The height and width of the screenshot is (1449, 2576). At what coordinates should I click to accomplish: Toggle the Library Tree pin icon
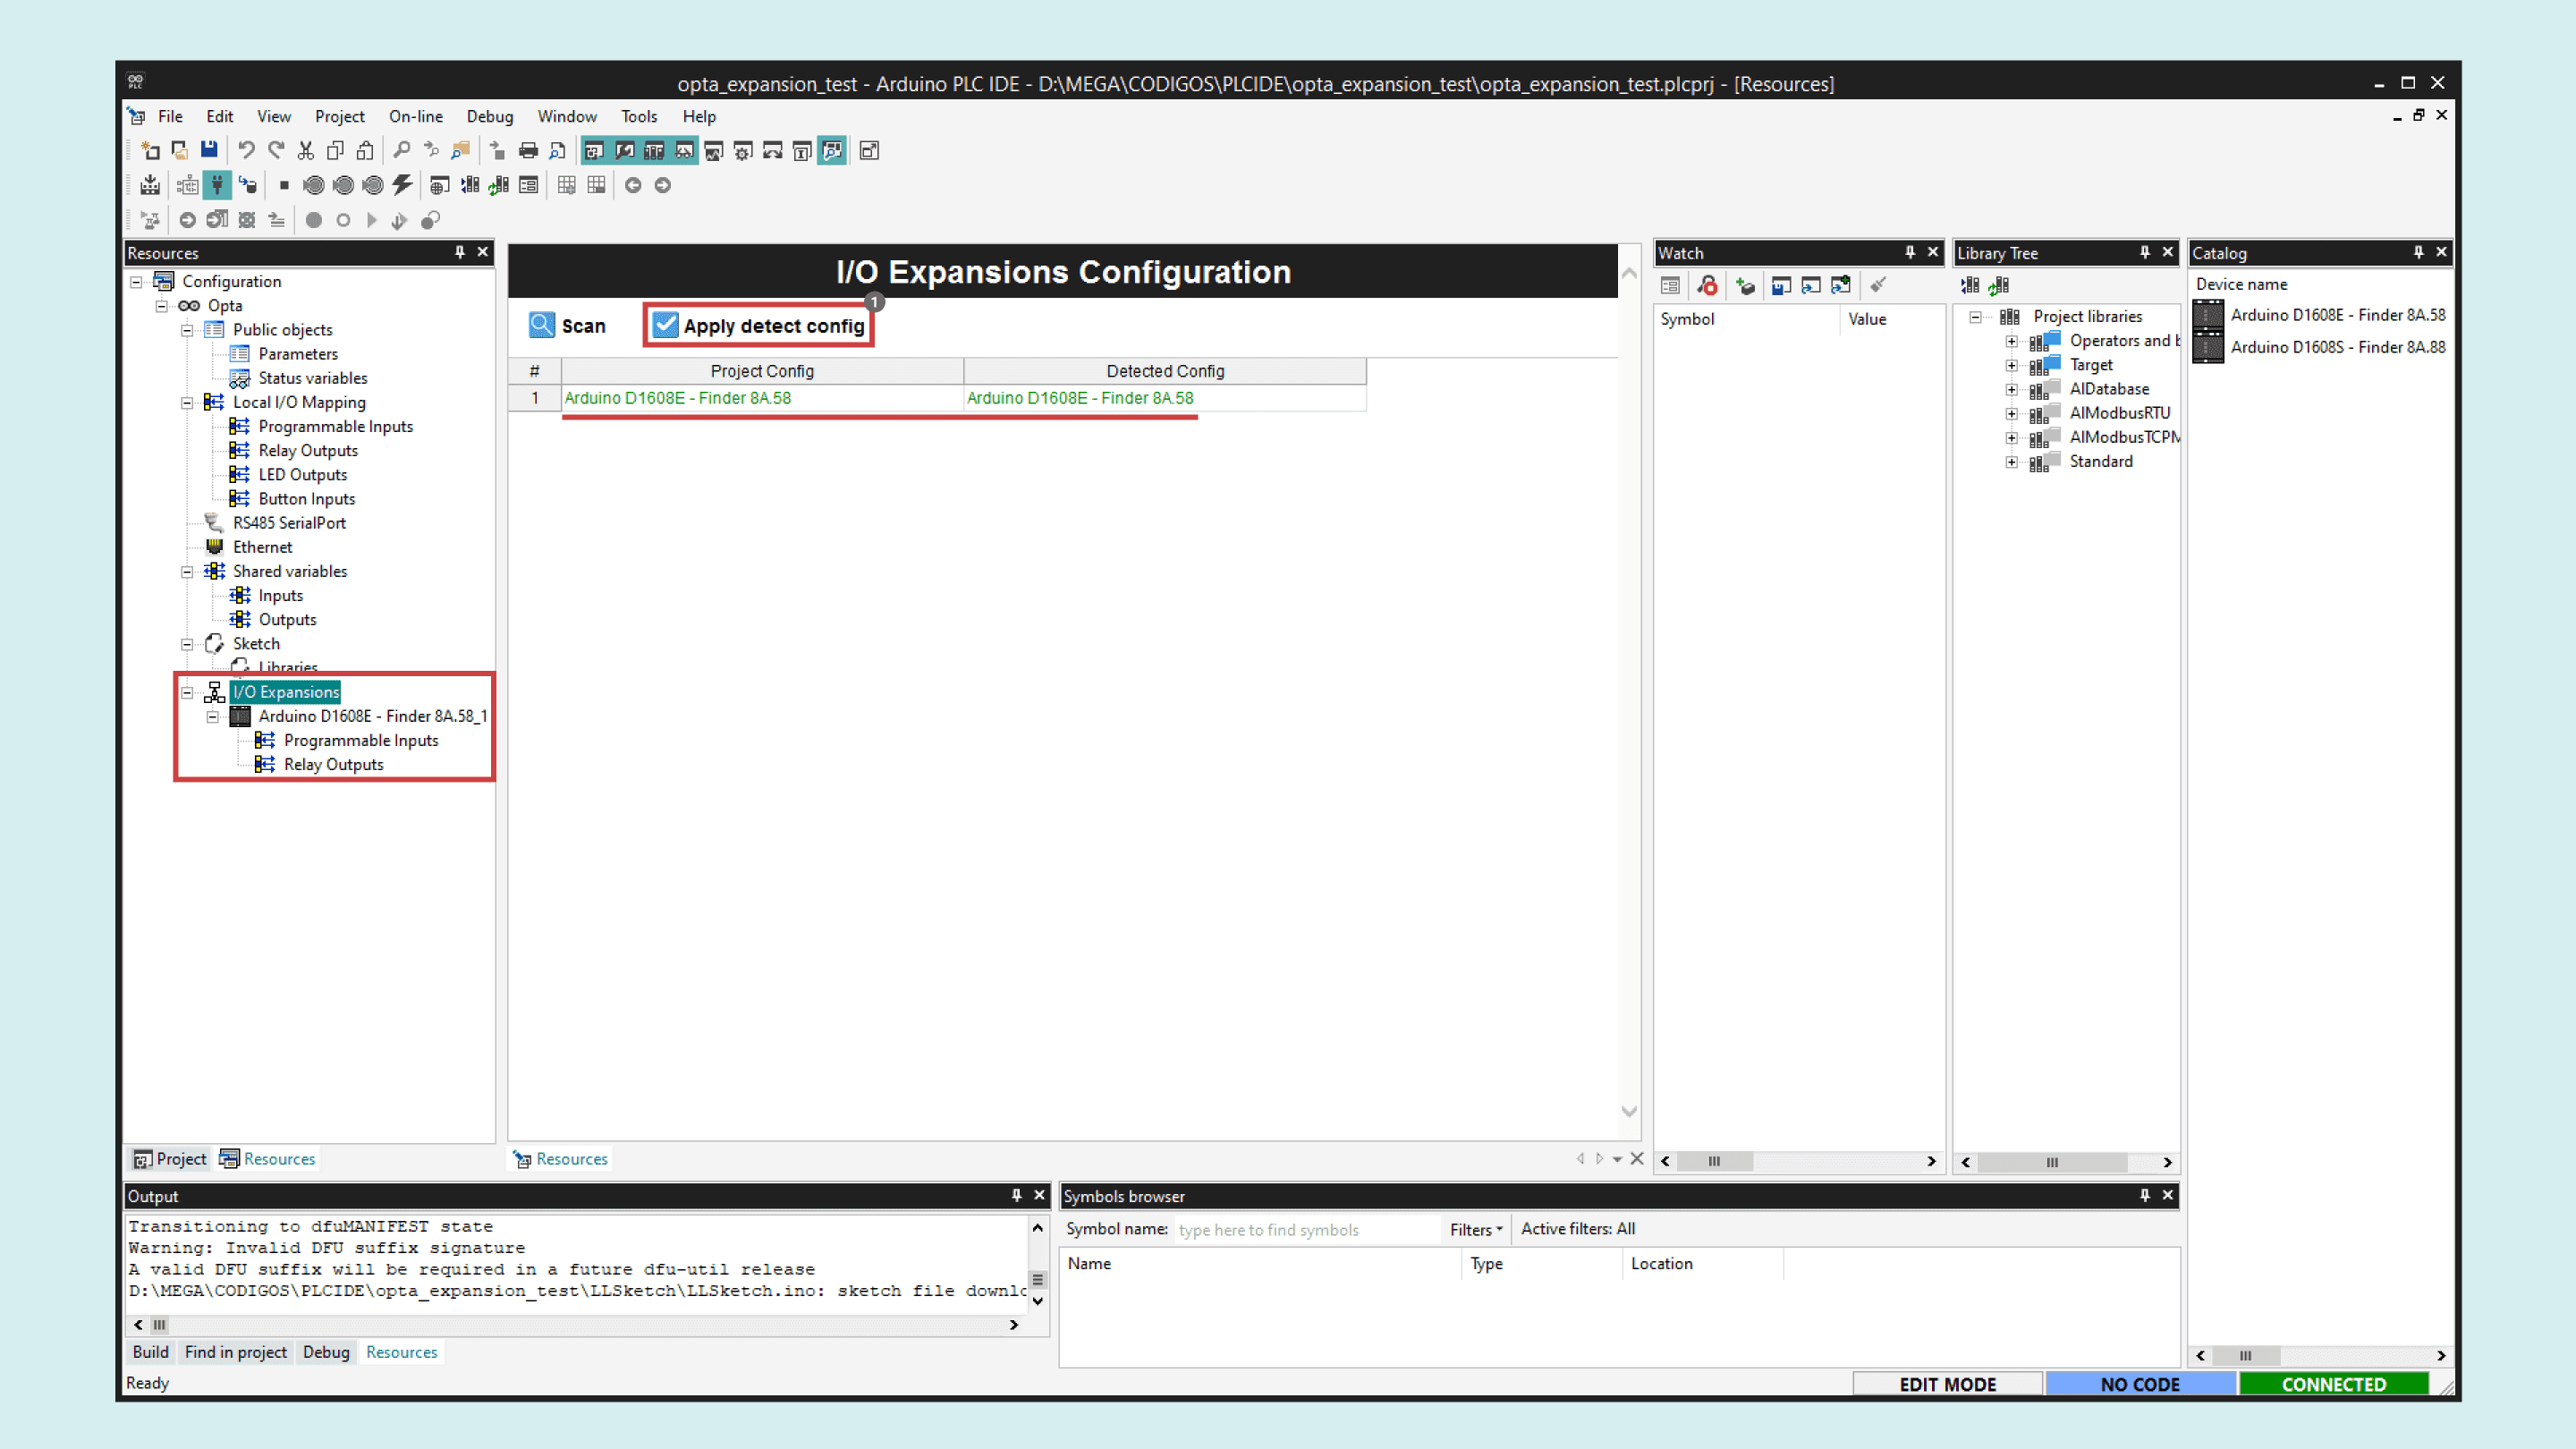coord(2144,252)
